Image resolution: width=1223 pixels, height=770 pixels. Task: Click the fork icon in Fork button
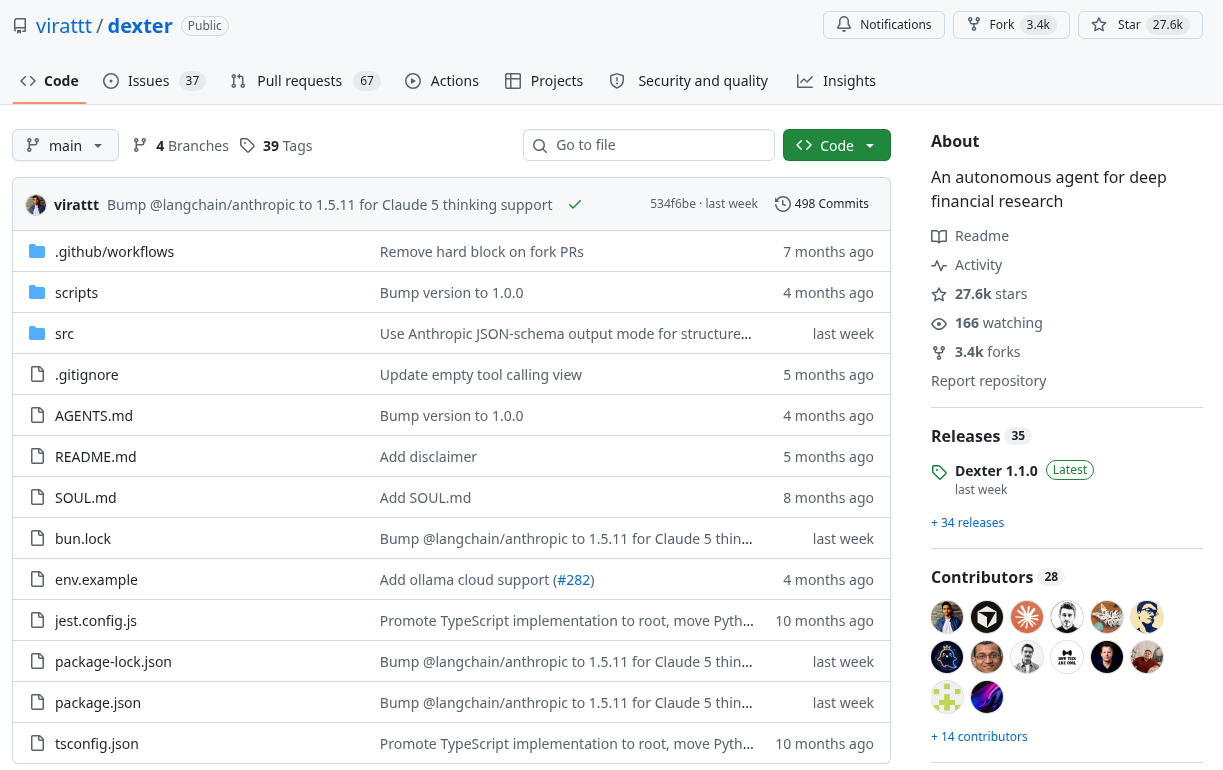point(973,25)
